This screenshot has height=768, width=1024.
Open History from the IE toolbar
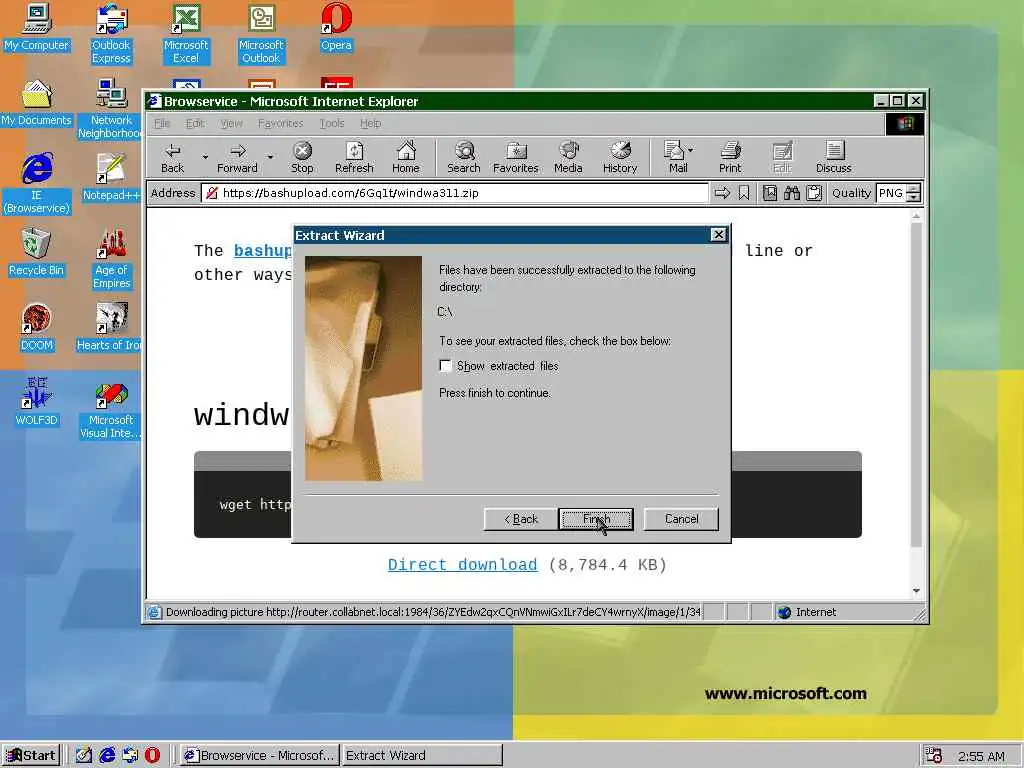point(620,157)
